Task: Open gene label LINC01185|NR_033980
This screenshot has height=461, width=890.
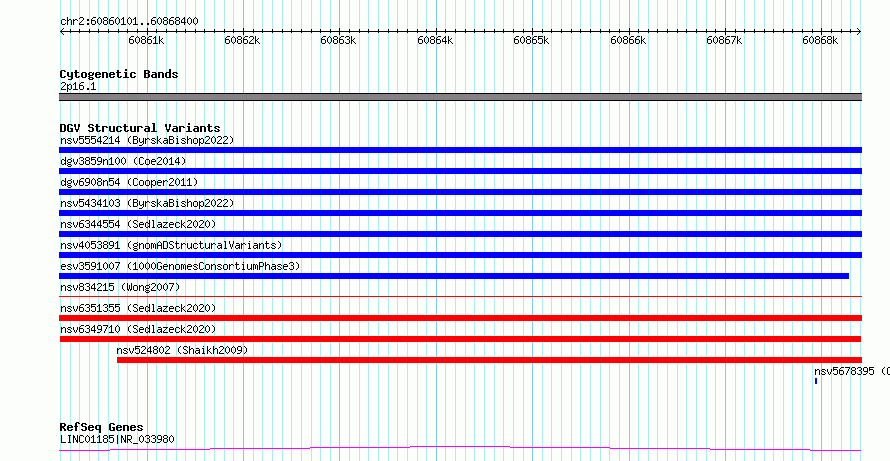Action: click(x=117, y=439)
